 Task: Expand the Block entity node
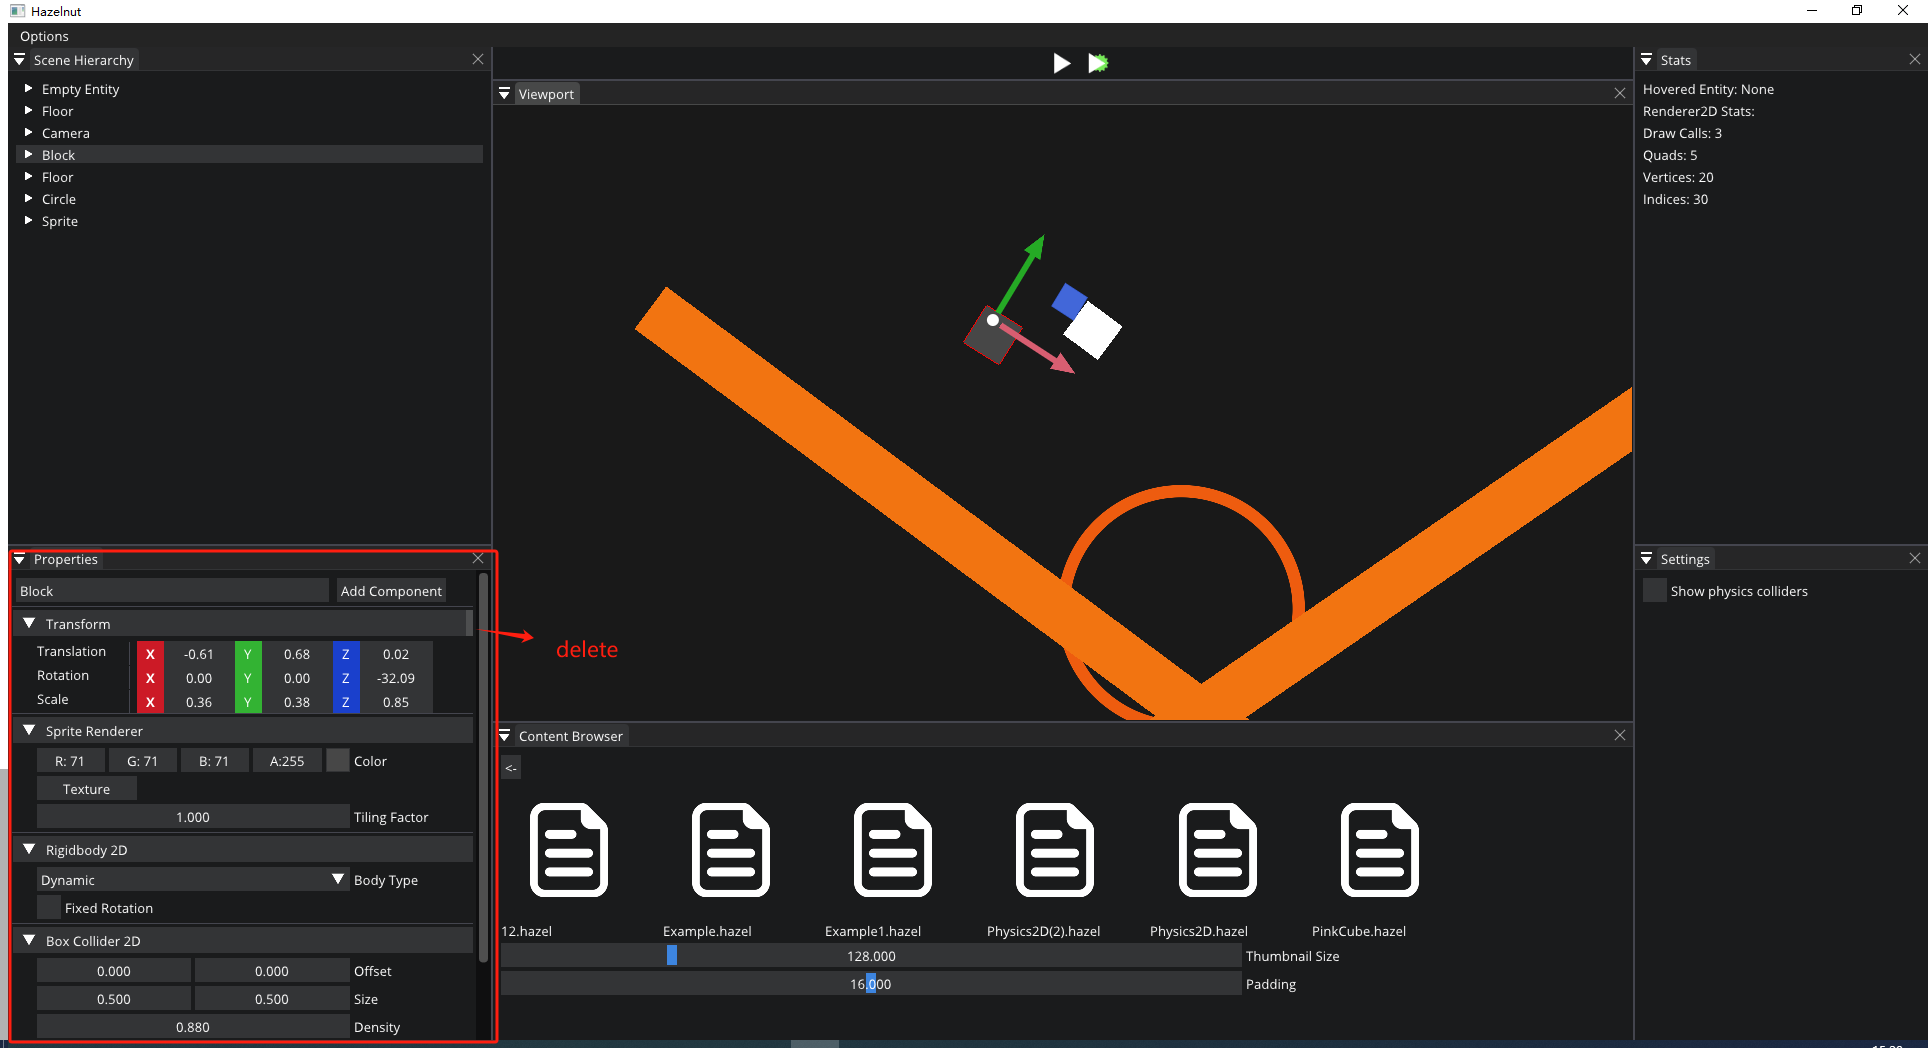(28, 155)
